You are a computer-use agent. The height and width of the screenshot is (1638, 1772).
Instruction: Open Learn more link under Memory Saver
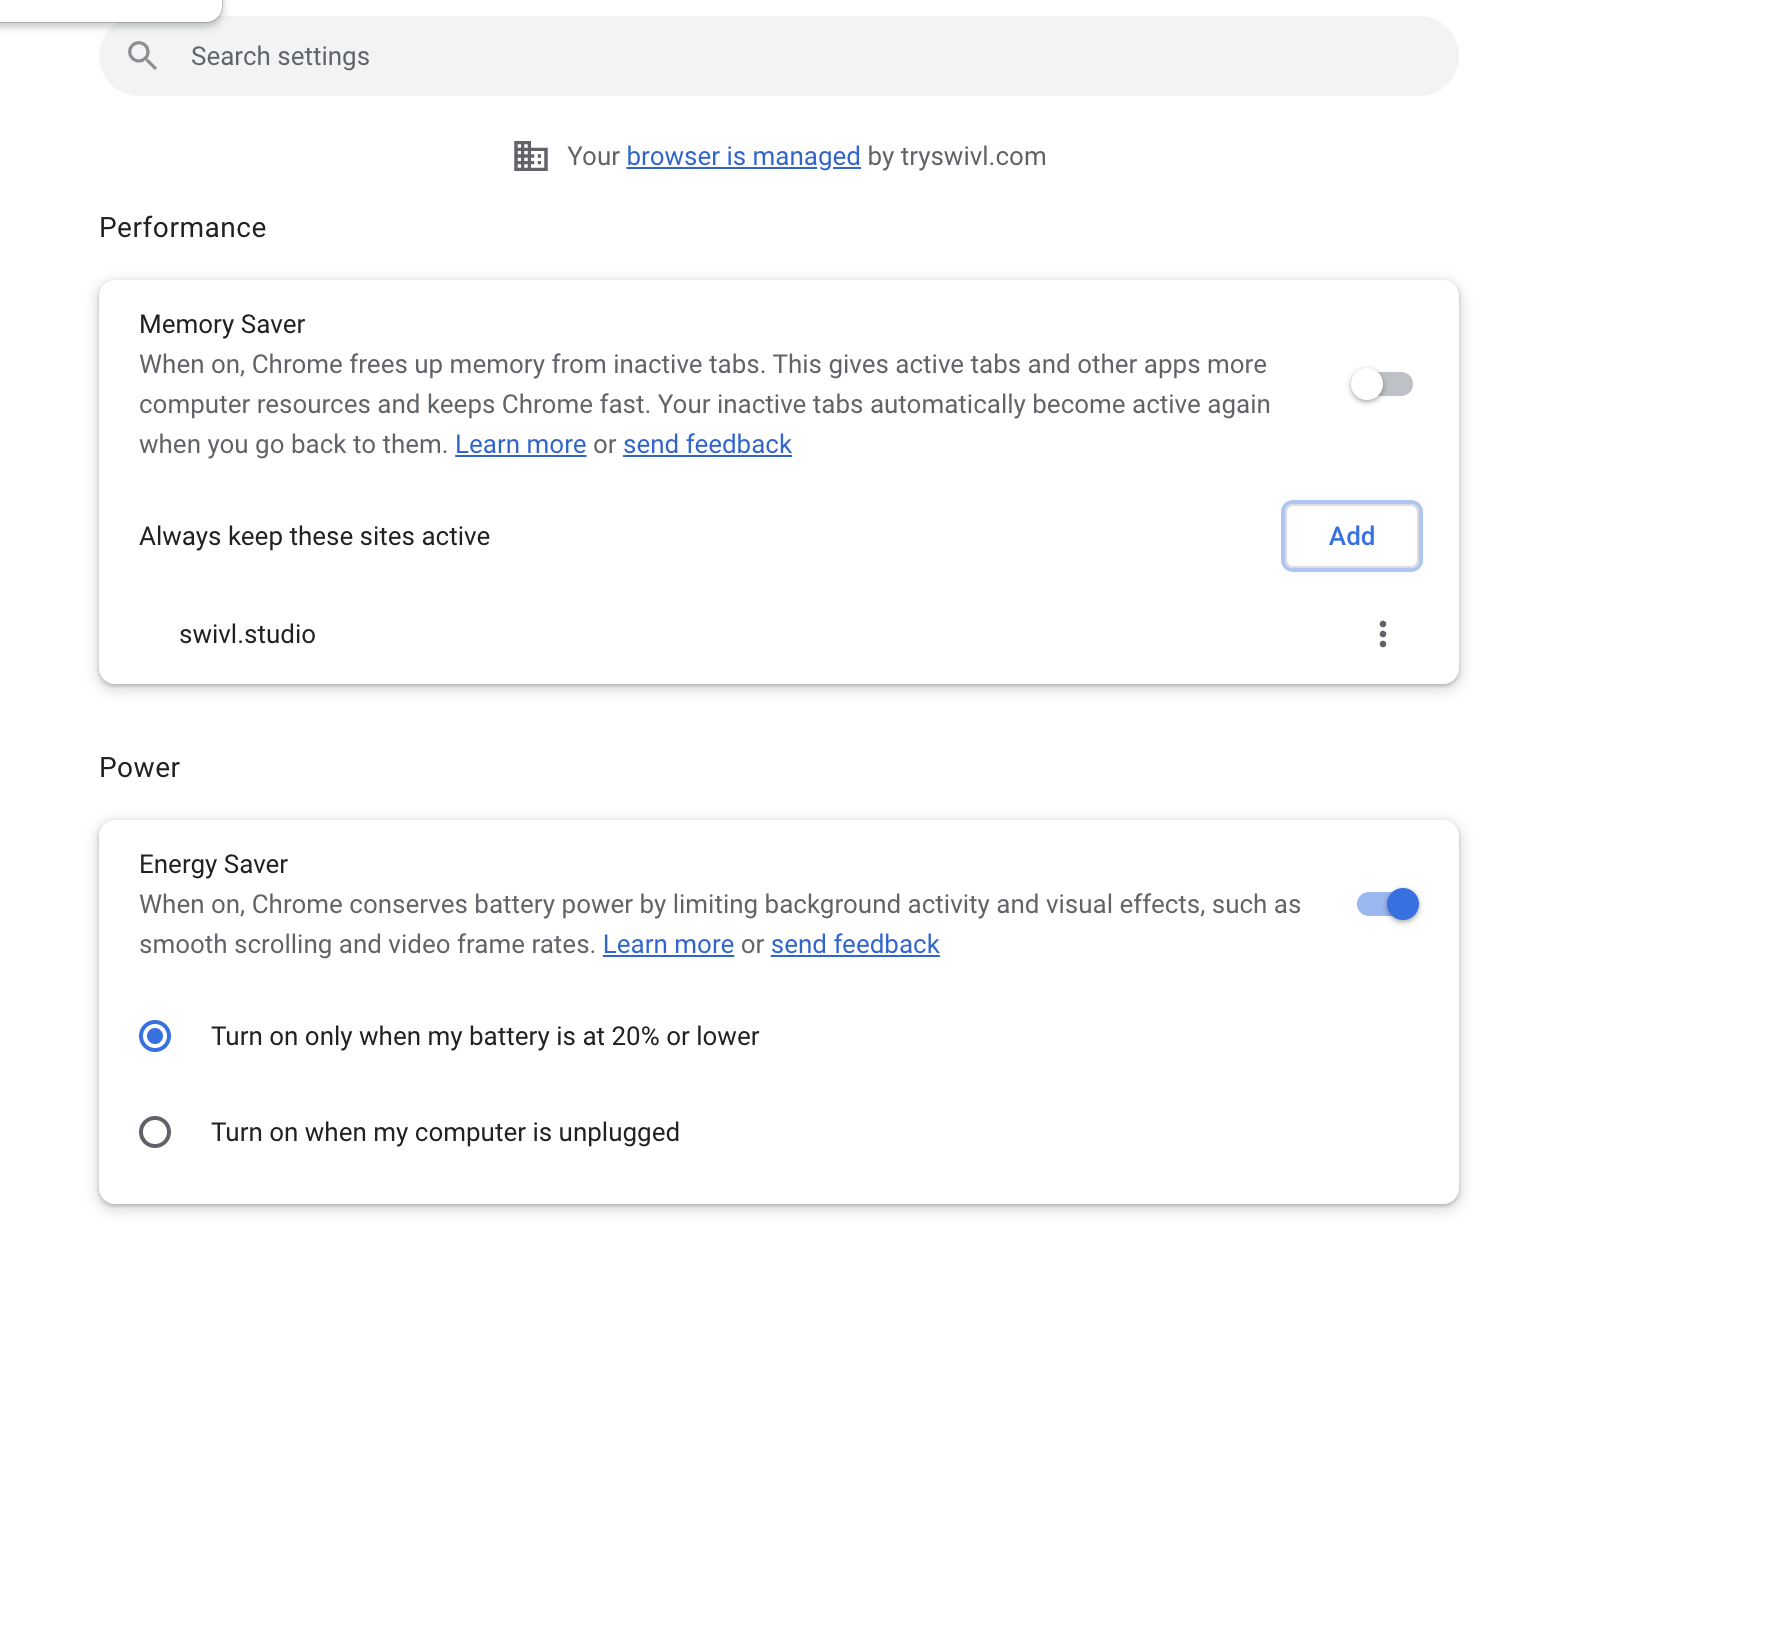(x=520, y=444)
